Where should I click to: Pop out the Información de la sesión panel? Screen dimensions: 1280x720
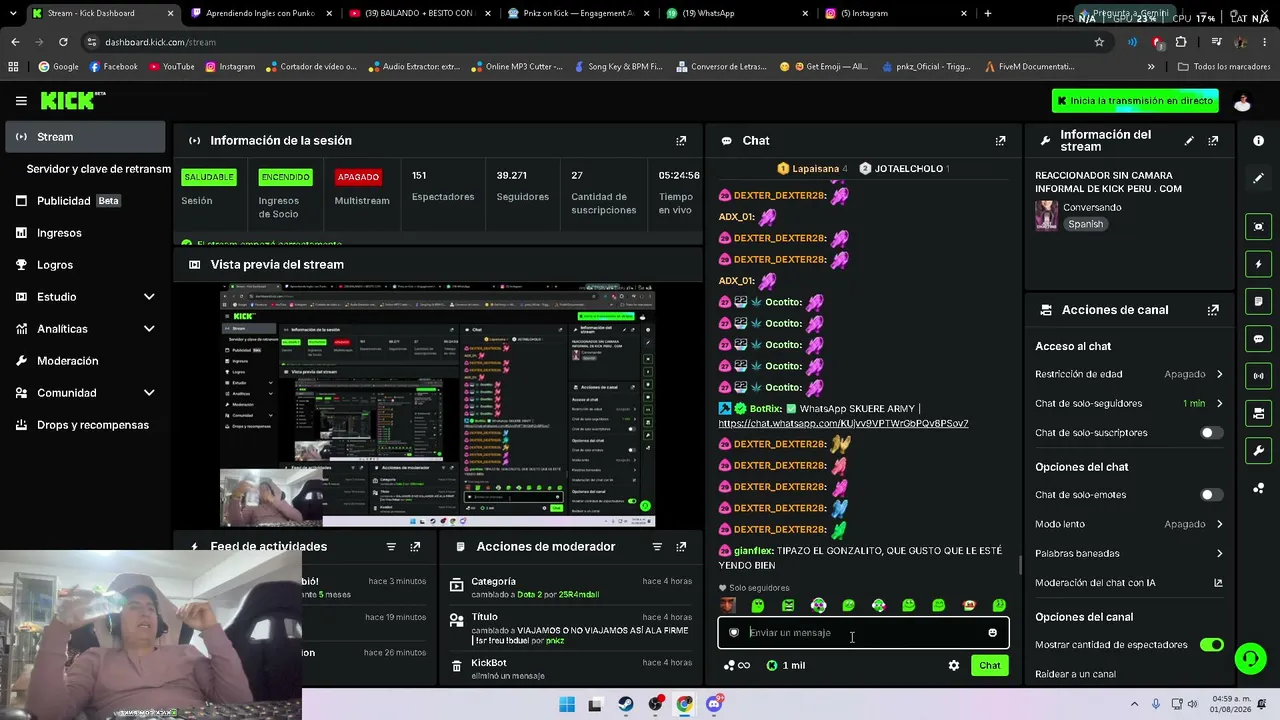pyautogui.click(x=681, y=141)
